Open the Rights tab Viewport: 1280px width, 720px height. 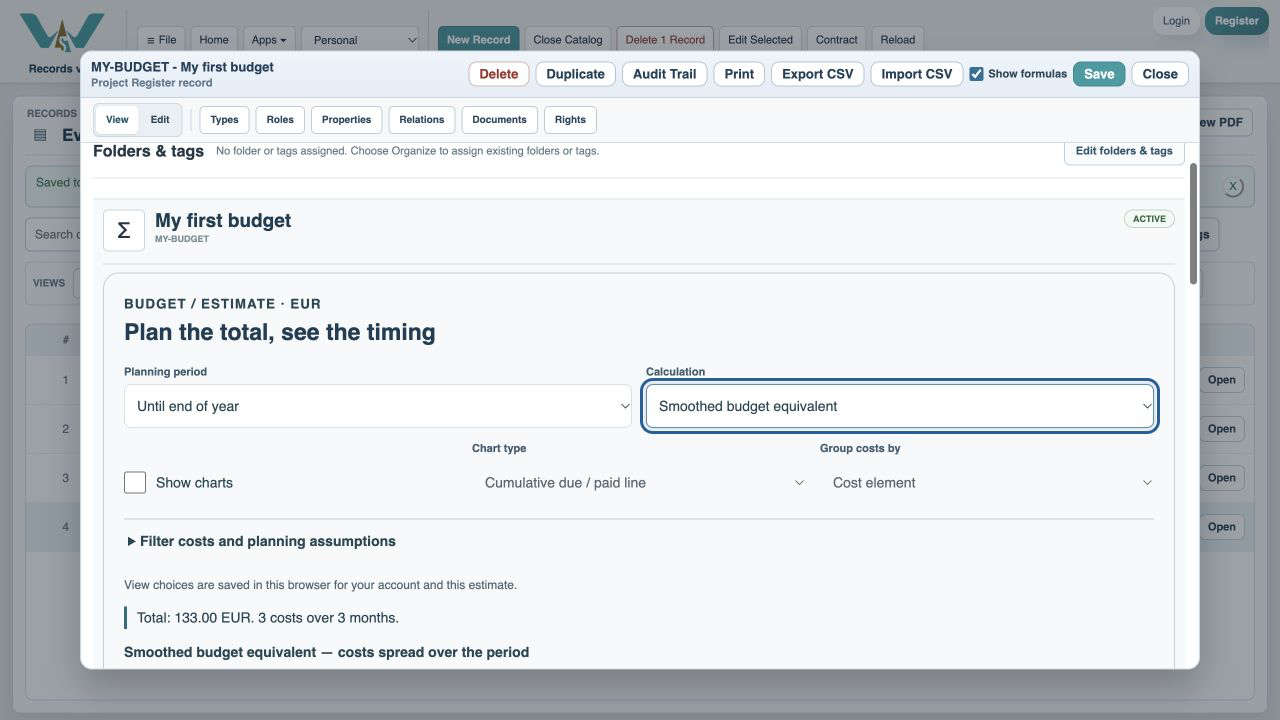570,119
